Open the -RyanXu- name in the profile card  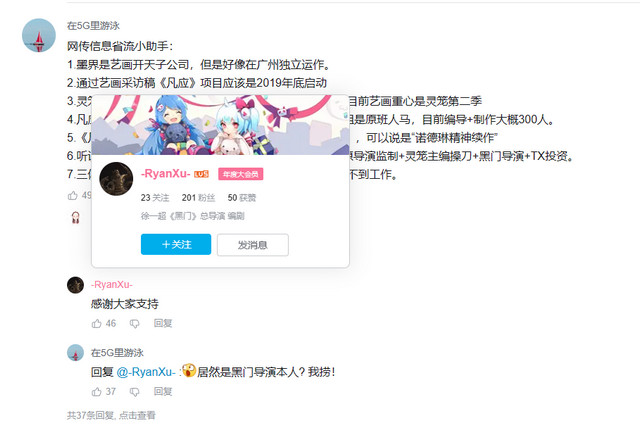pyautogui.click(x=166, y=174)
